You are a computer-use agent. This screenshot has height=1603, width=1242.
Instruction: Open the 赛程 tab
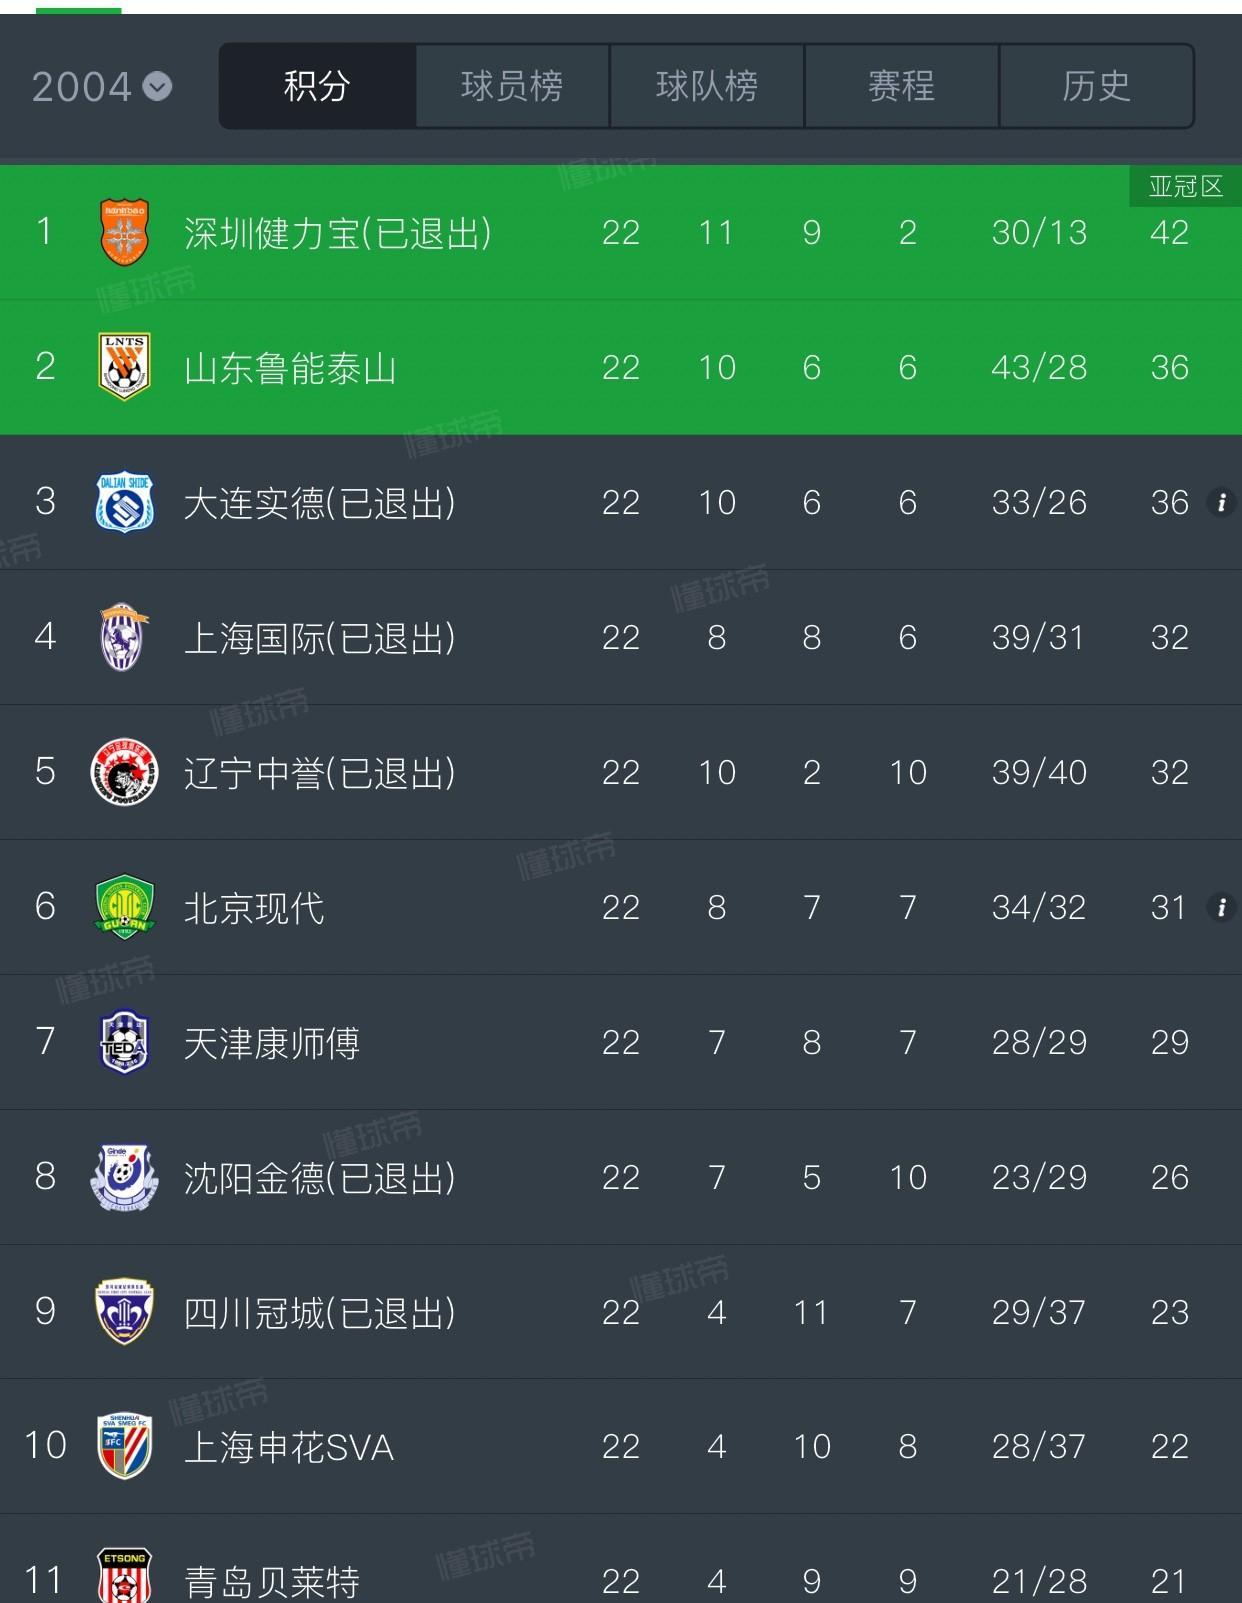coord(901,86)
